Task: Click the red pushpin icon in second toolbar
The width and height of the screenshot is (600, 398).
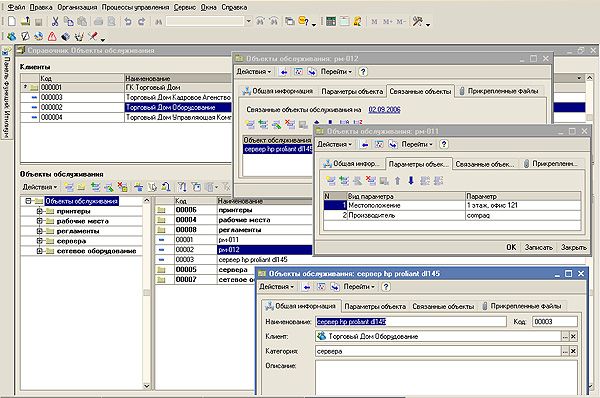Action: 93,37
